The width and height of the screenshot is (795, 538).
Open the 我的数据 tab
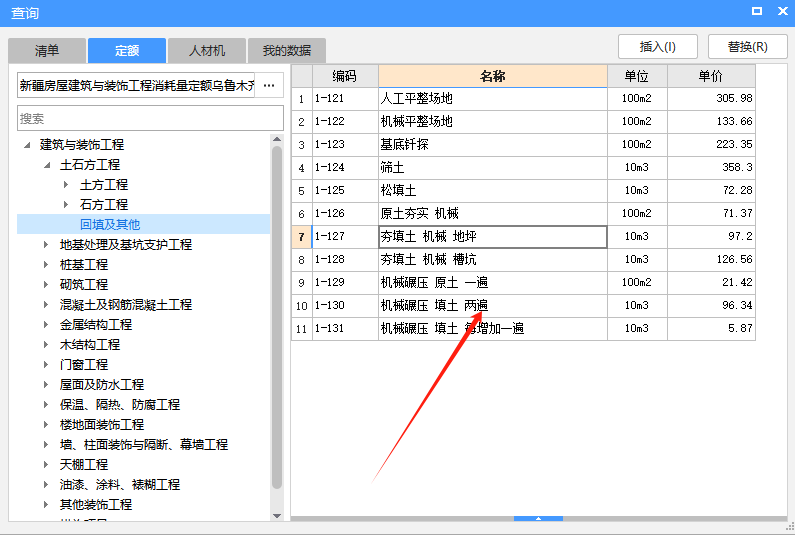(287, 51)
